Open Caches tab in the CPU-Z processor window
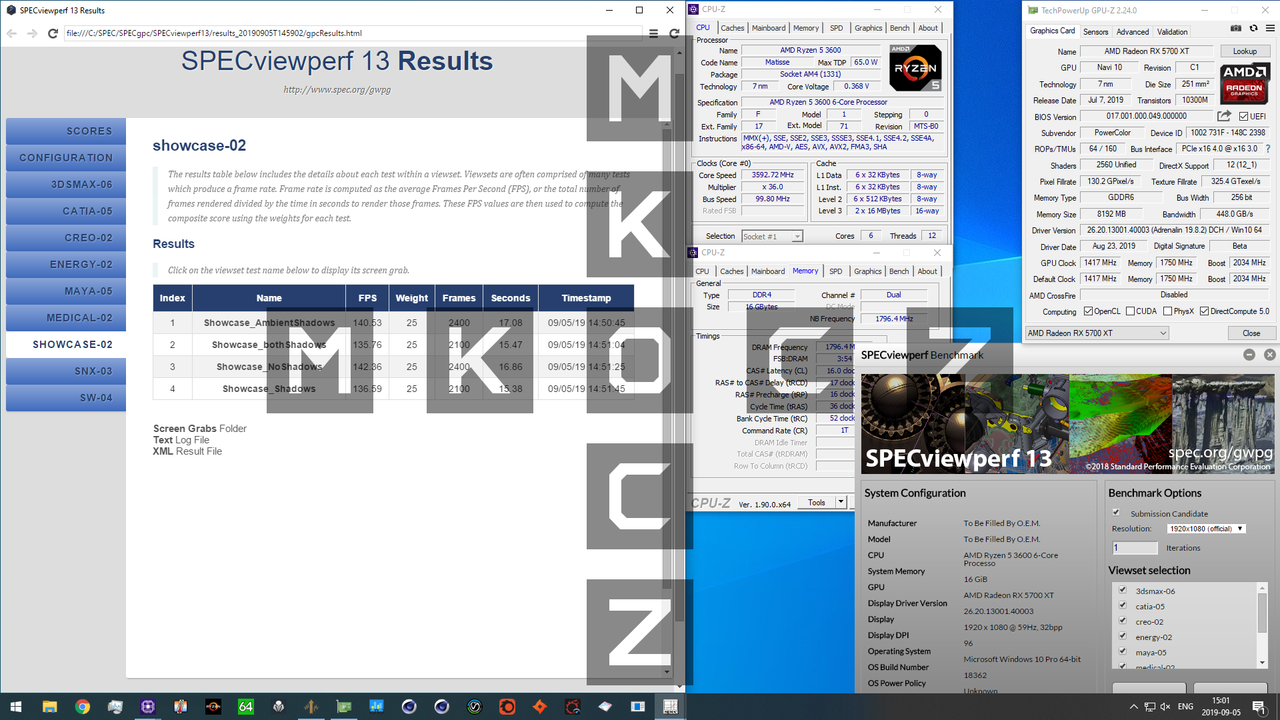1280x720 pixels. click(733, 28)
